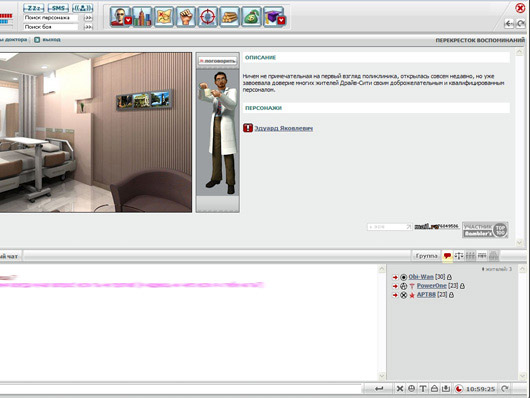Click the red star icon beside APT88

pyautogui.click(x=412, y=295)
